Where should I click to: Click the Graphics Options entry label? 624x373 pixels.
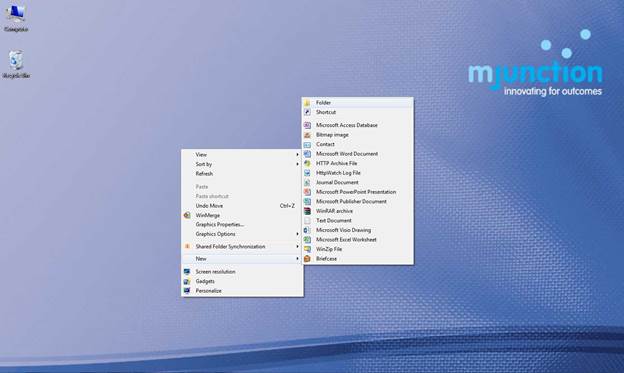point(215,234)
